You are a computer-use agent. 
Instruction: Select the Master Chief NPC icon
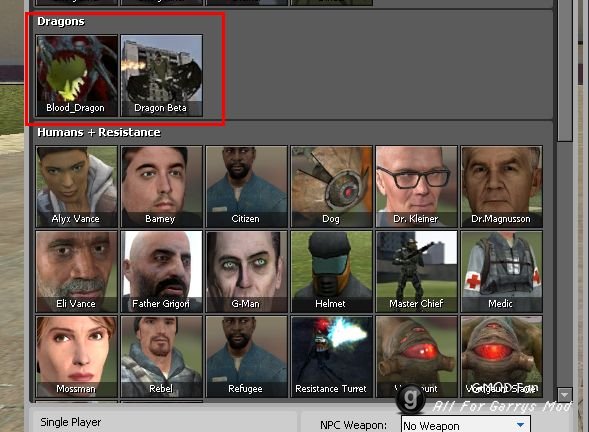coord(416,272)
